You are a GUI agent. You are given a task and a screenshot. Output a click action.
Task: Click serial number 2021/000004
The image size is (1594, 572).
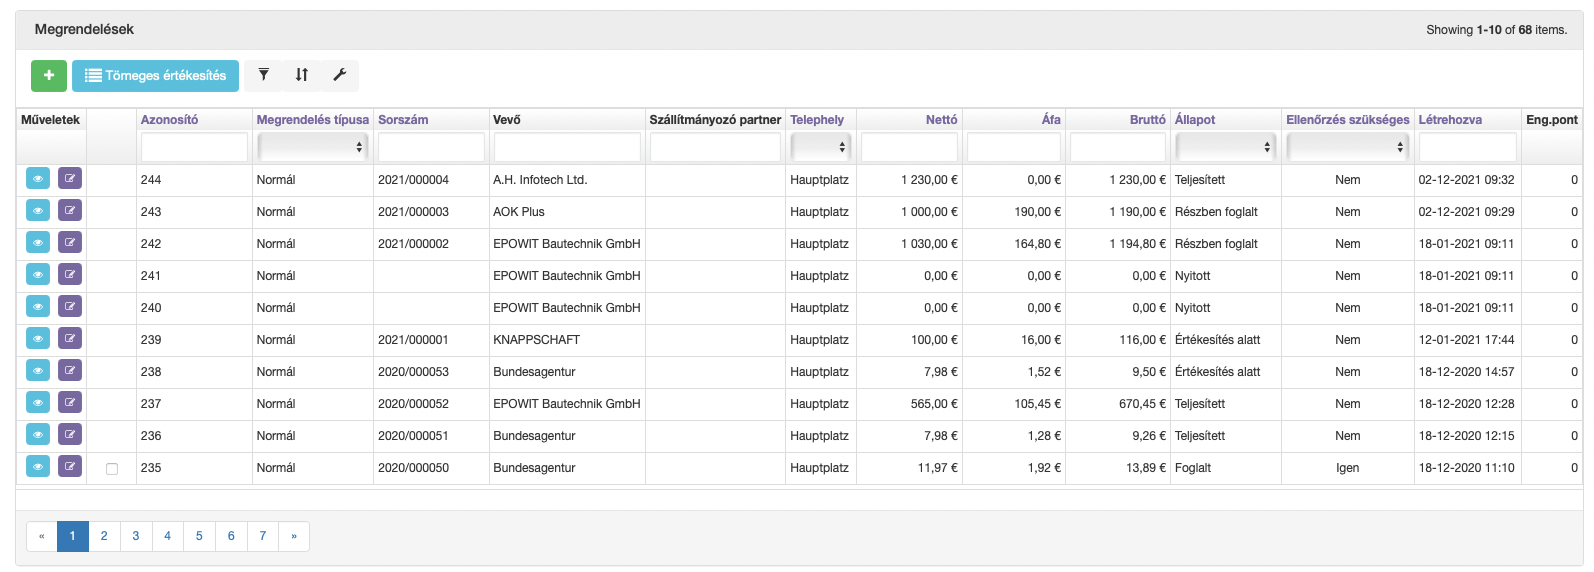coord(413,180)
